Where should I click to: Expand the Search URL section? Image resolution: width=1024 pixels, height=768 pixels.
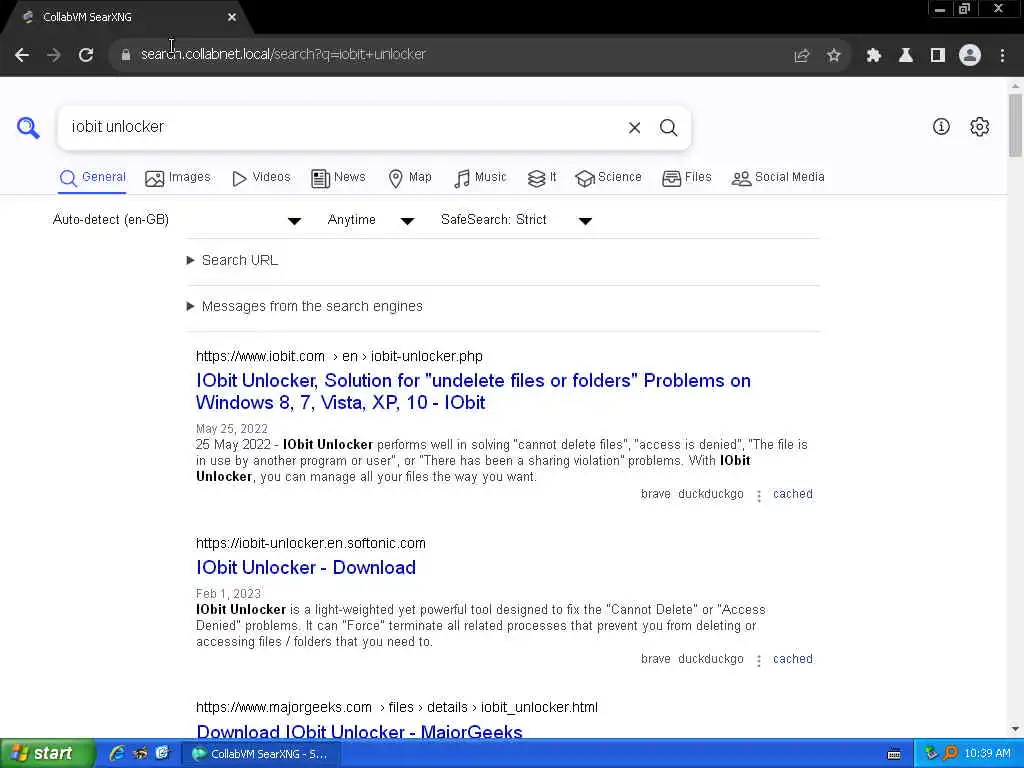232,261
